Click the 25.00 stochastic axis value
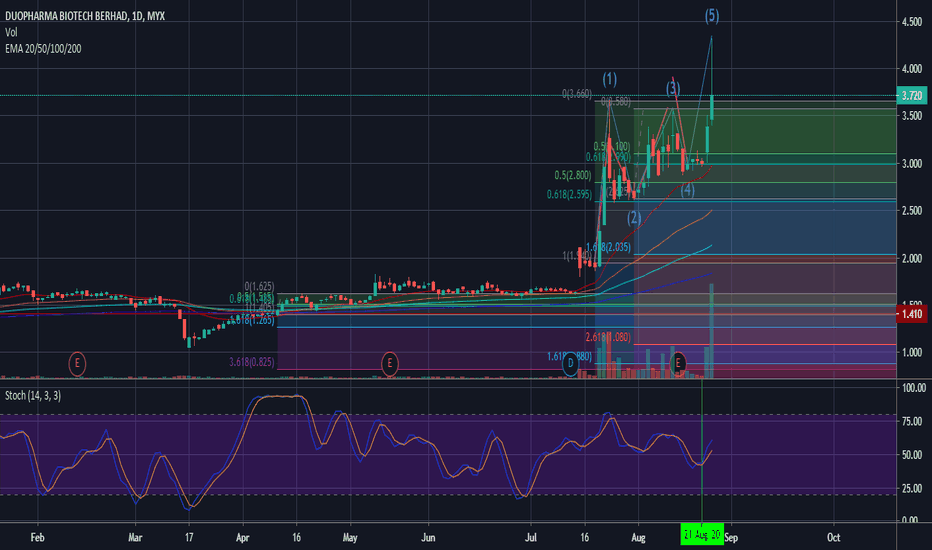The height and width of the screenshot is (550, 932). point(912,489)
